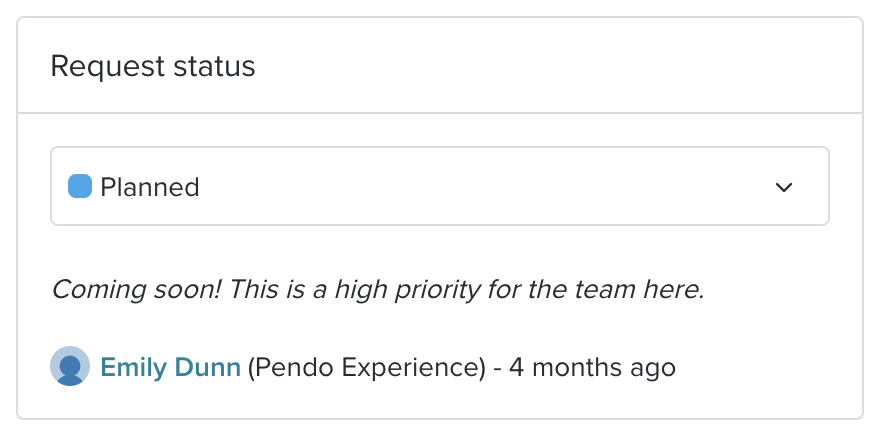
Task: Click the word 'Request' in the panel title
Action: 107,67
